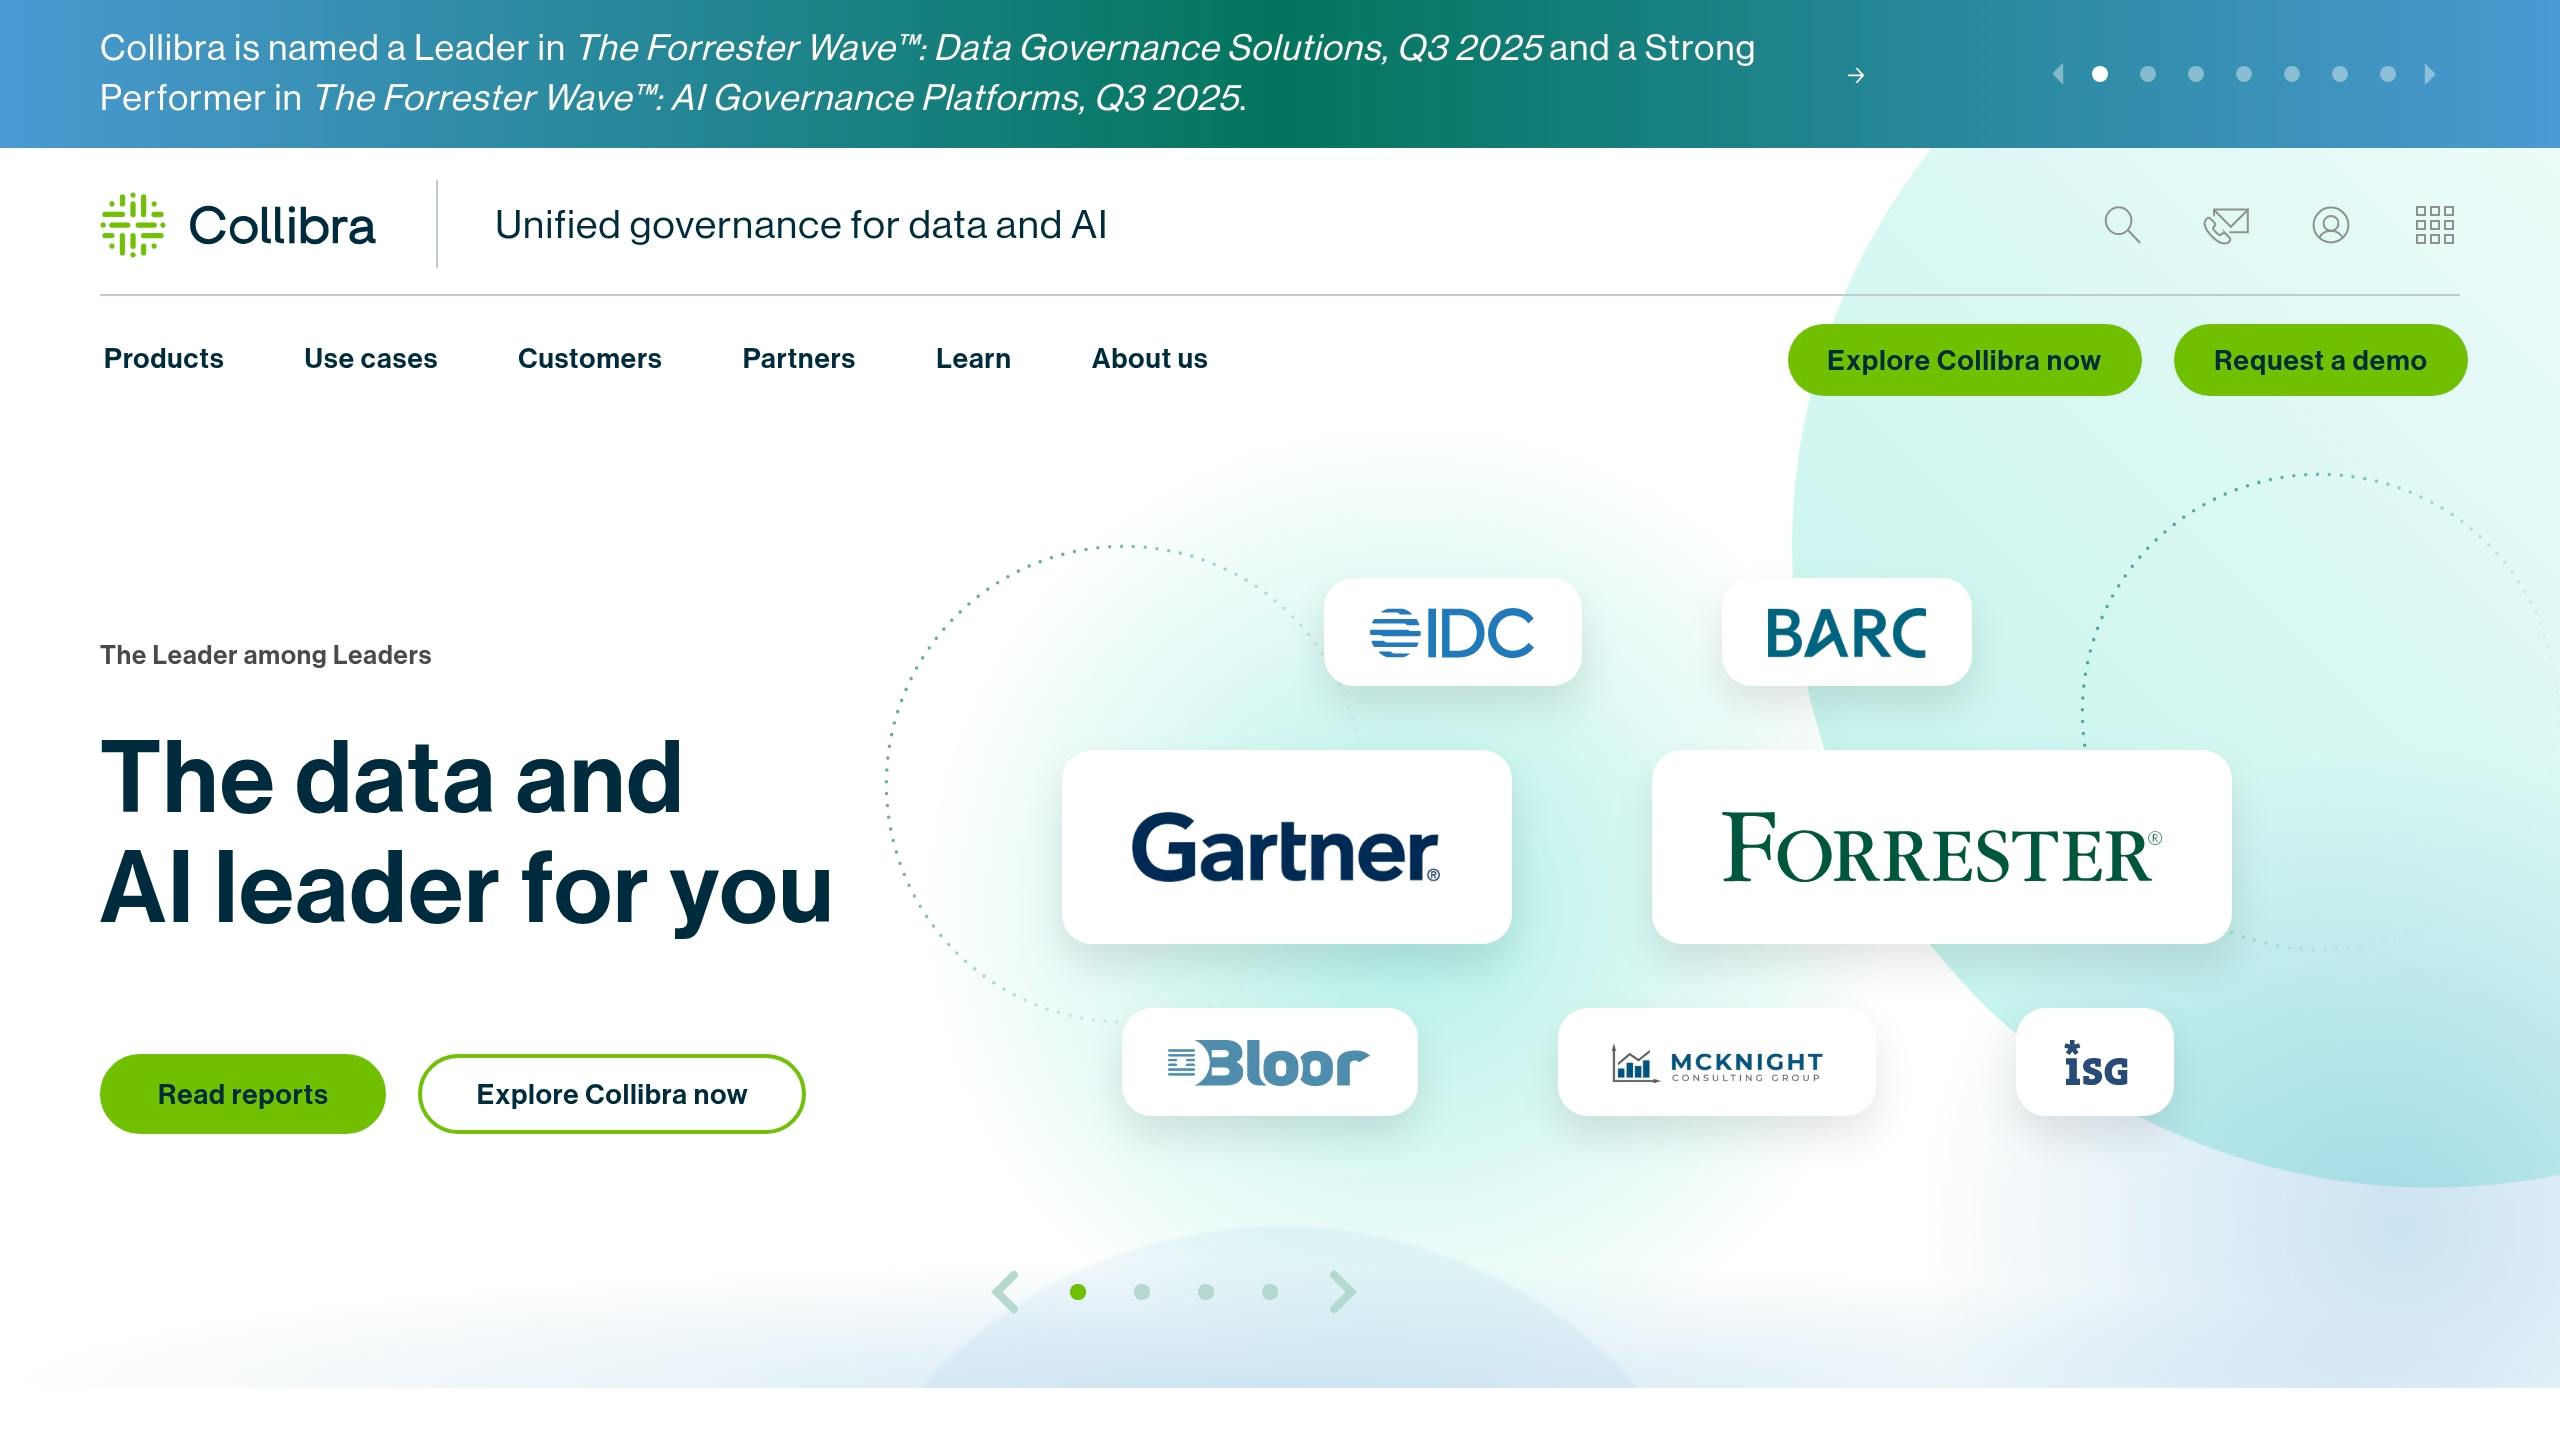Go to the next hero slide chevron

[1342, 1292]
